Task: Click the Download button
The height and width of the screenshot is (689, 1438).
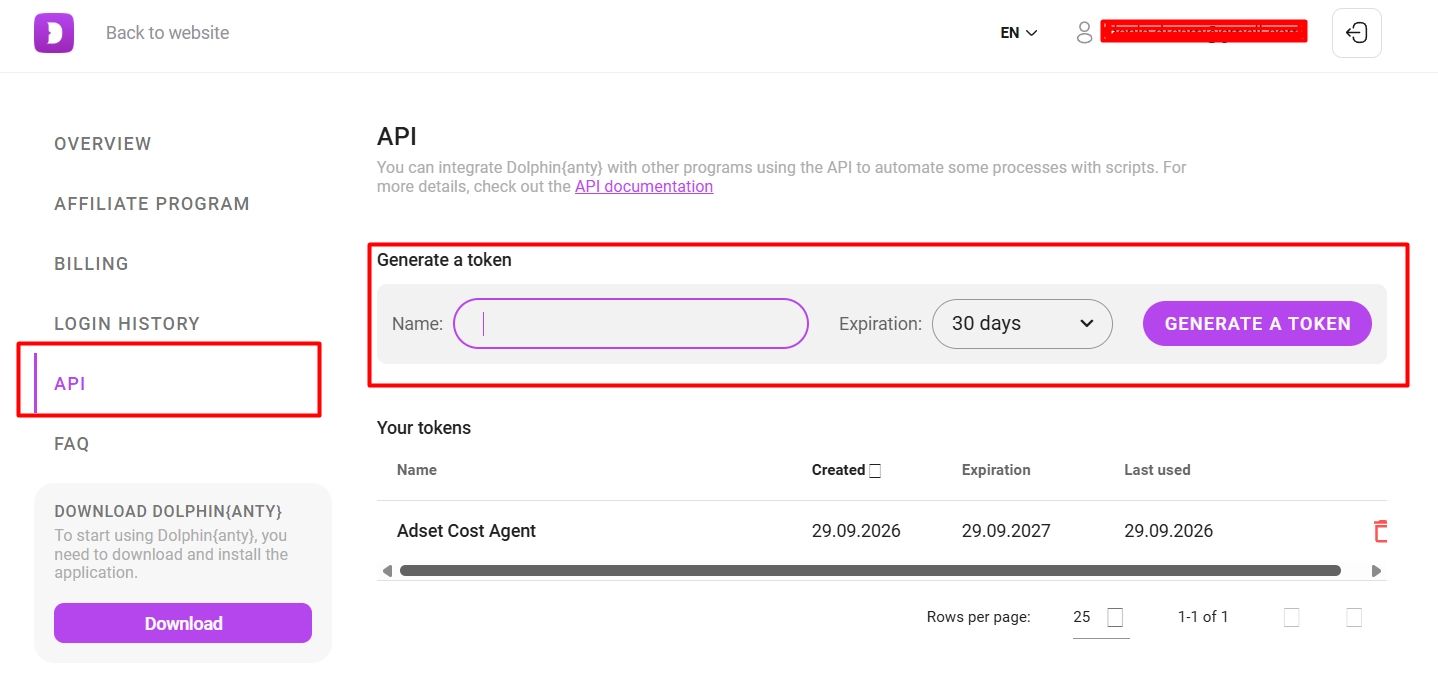Action: tap(183, 623)
